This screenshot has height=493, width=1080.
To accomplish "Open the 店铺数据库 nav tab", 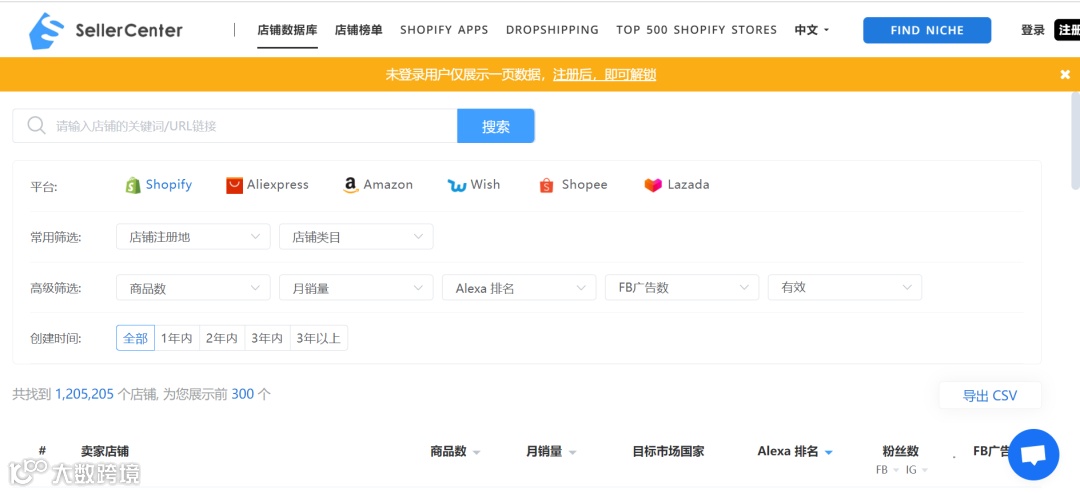I will pos(287,30).
